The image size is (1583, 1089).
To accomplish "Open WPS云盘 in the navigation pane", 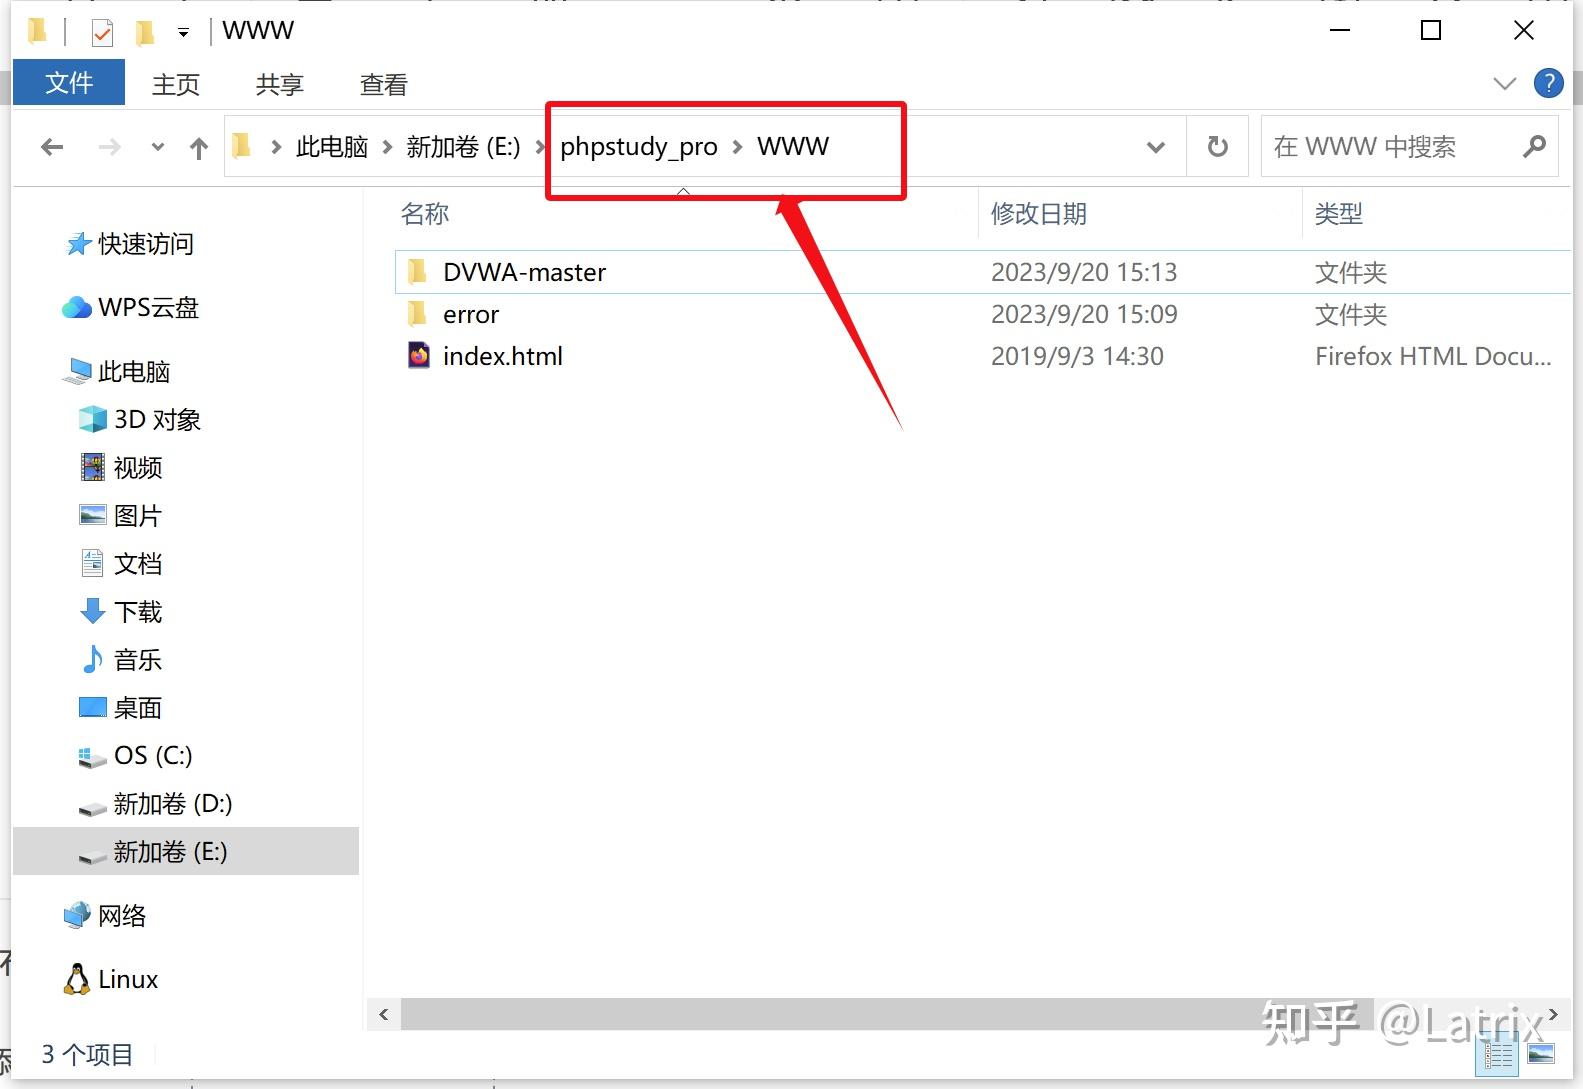I will (131, 307).
